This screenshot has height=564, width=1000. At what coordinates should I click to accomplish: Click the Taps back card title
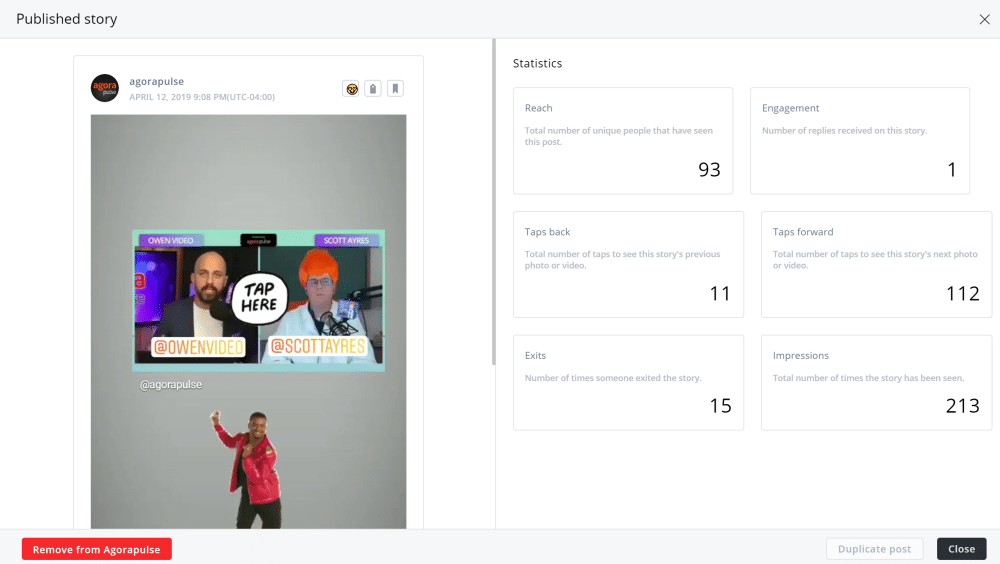click(x=548, y=232)
